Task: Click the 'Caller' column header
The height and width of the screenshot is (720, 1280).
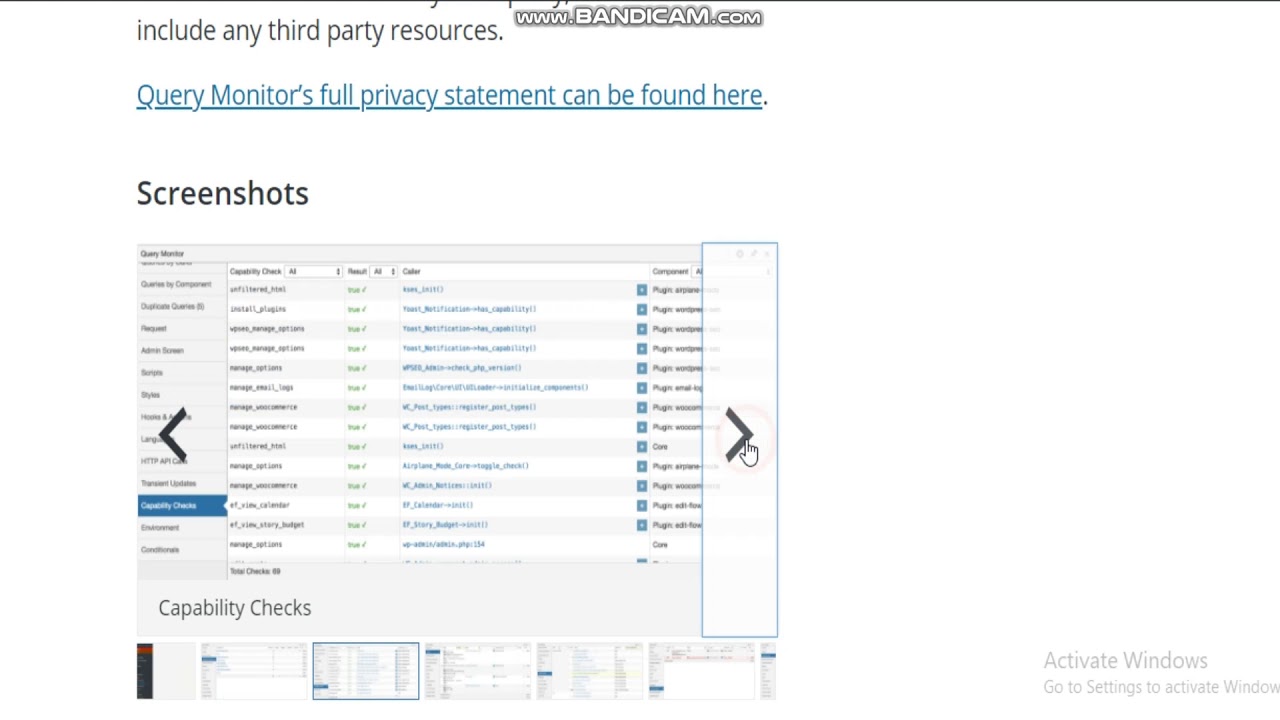Action: coord(411,272)
